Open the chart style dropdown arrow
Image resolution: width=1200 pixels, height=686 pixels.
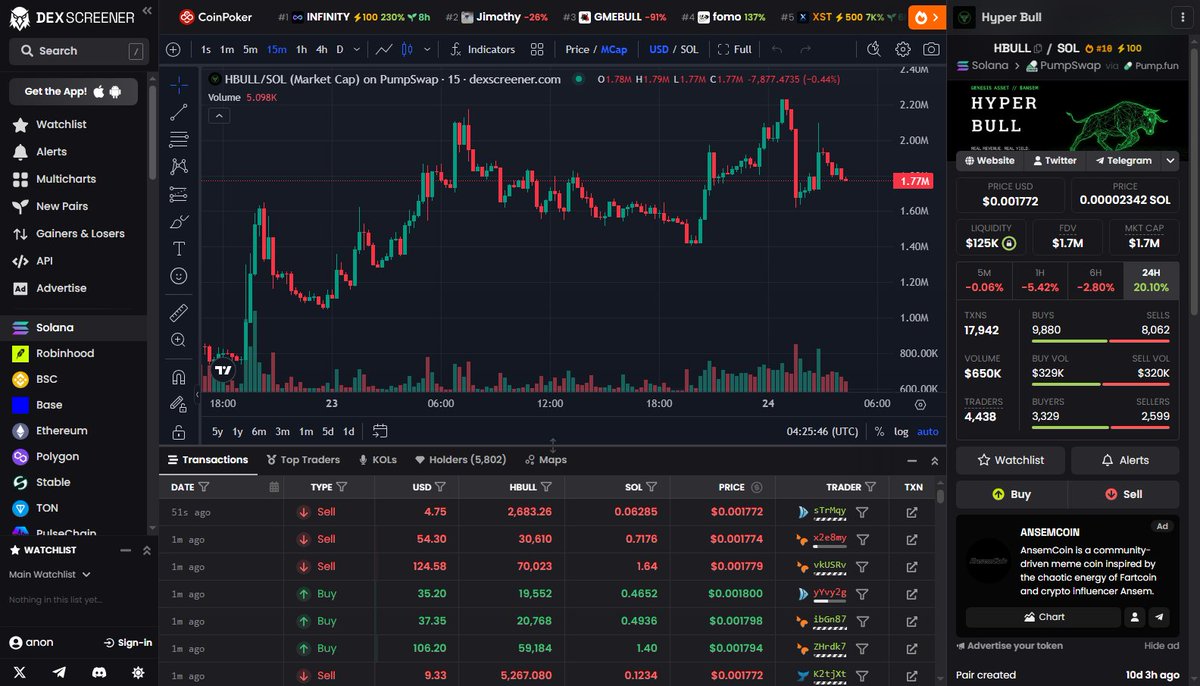click(x=428, y=49)
